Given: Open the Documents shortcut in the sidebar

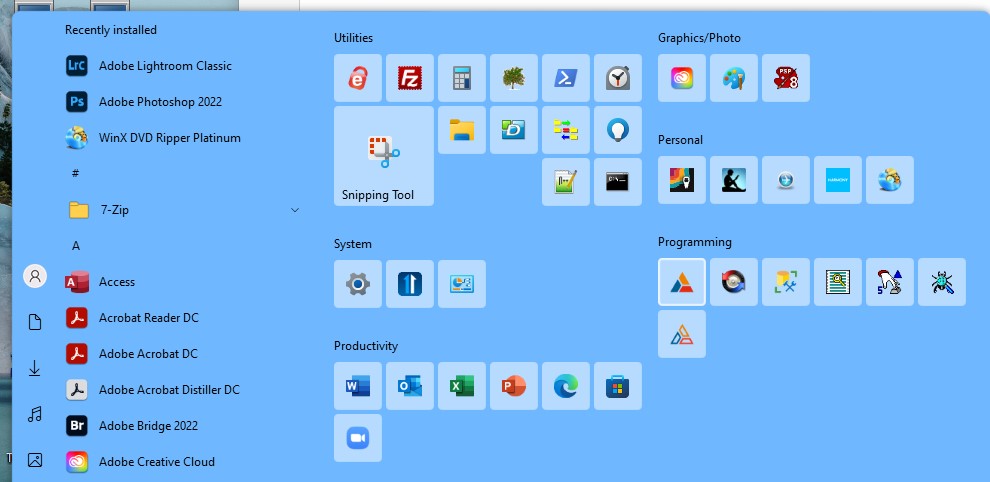Looking at the screenshot, I should tap(35, 322).
